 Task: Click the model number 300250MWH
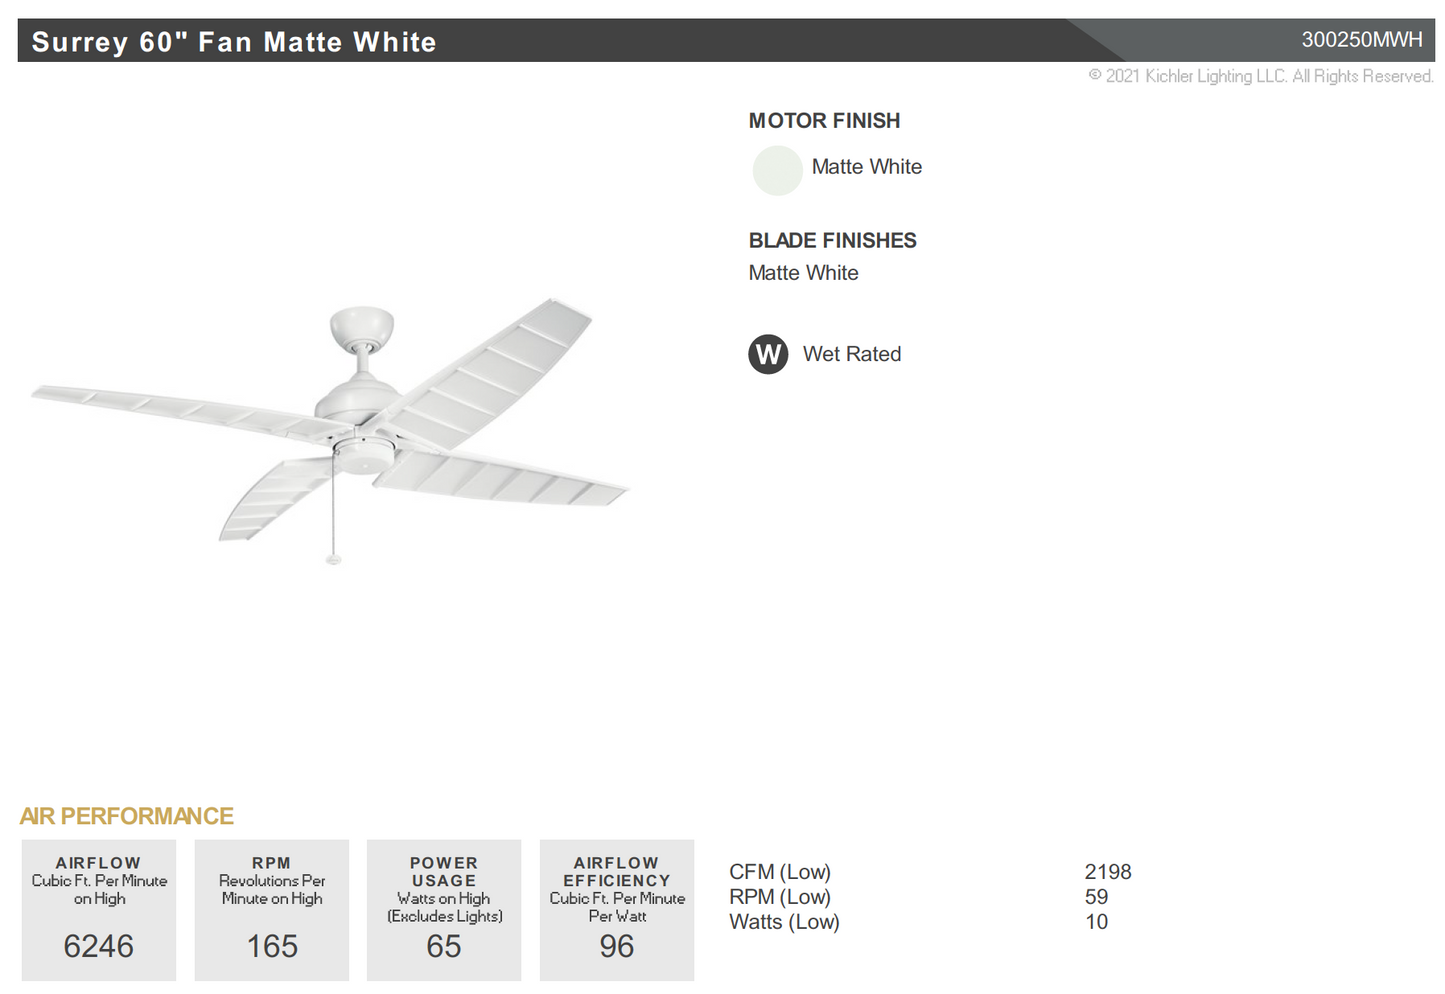click(1361, 40)
